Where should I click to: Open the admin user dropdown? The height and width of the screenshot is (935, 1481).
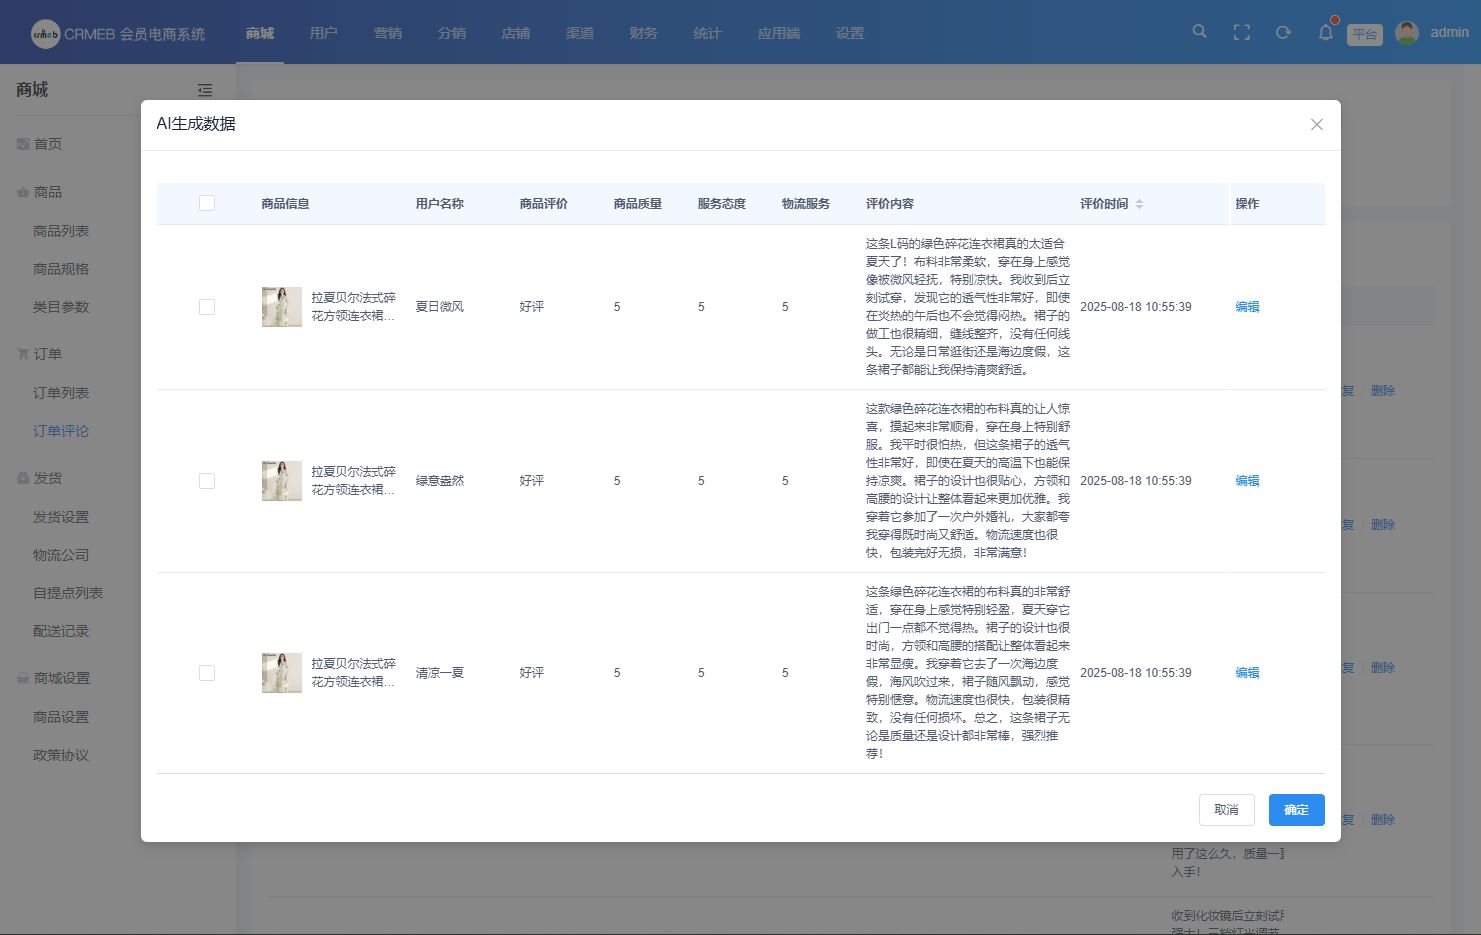1448,33
